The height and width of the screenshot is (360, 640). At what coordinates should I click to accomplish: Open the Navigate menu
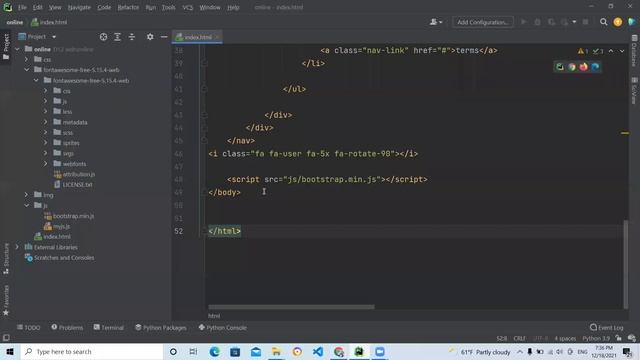[79, 7]
